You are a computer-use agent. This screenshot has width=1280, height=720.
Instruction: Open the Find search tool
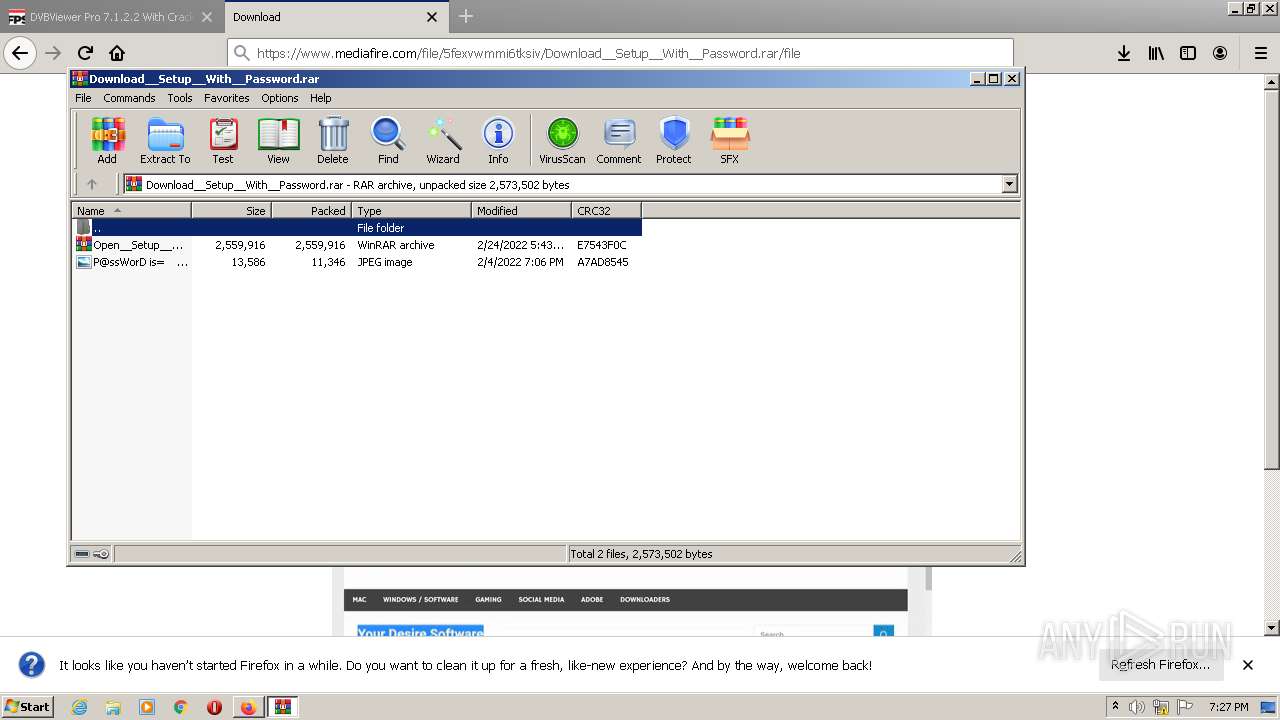(388, 140)
